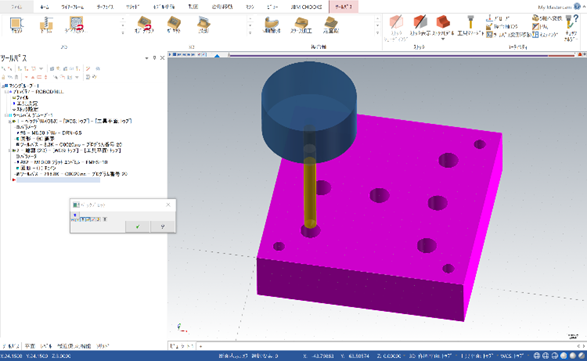Viewport: 587px width, 361px height.
Task: Select the Stock Setup tree item
Action: tap(27, 109)
